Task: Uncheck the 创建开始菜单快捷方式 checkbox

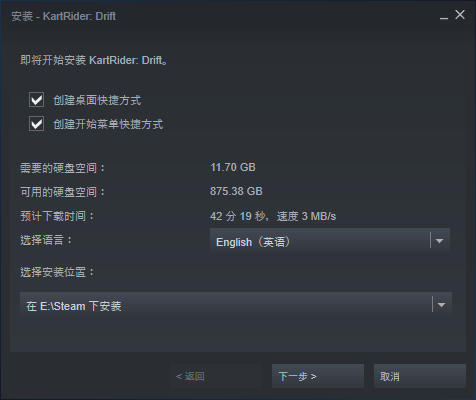Action: tap(36, 124)
